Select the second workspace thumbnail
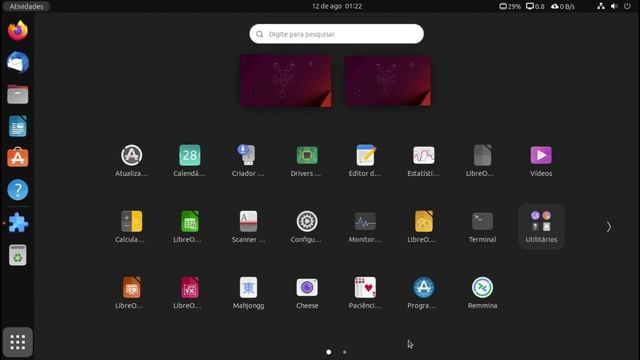Viewport: 640px width, 360px height. [x=388, y=81]
